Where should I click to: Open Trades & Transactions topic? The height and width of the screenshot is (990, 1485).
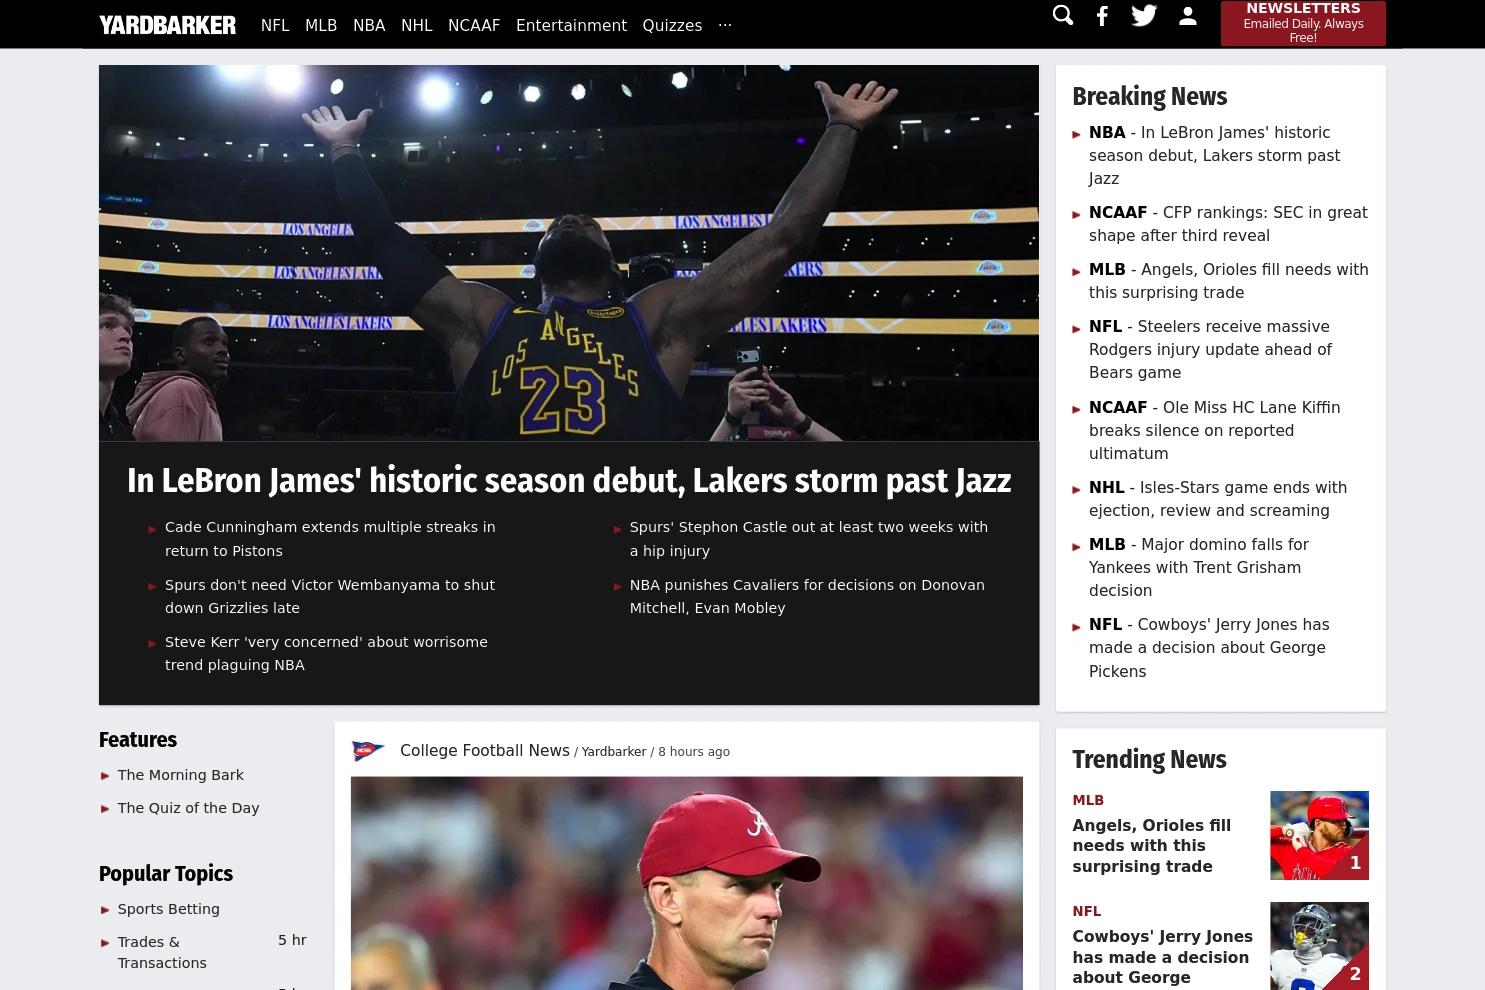[162, 952]
